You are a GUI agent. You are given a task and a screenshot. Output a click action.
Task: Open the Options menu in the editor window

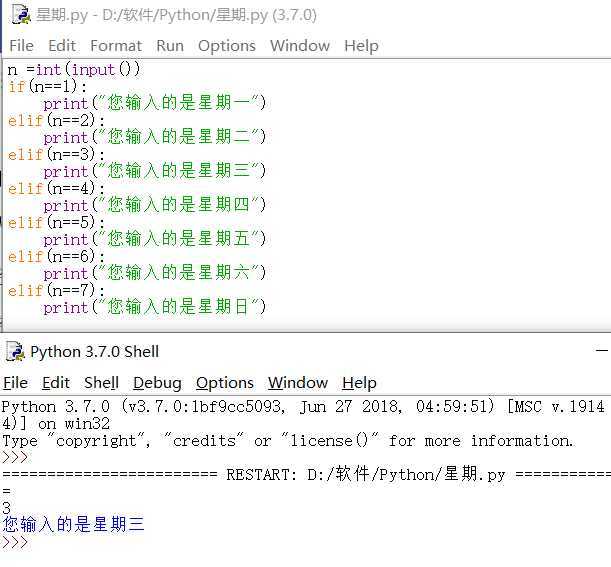pos(227,46)
